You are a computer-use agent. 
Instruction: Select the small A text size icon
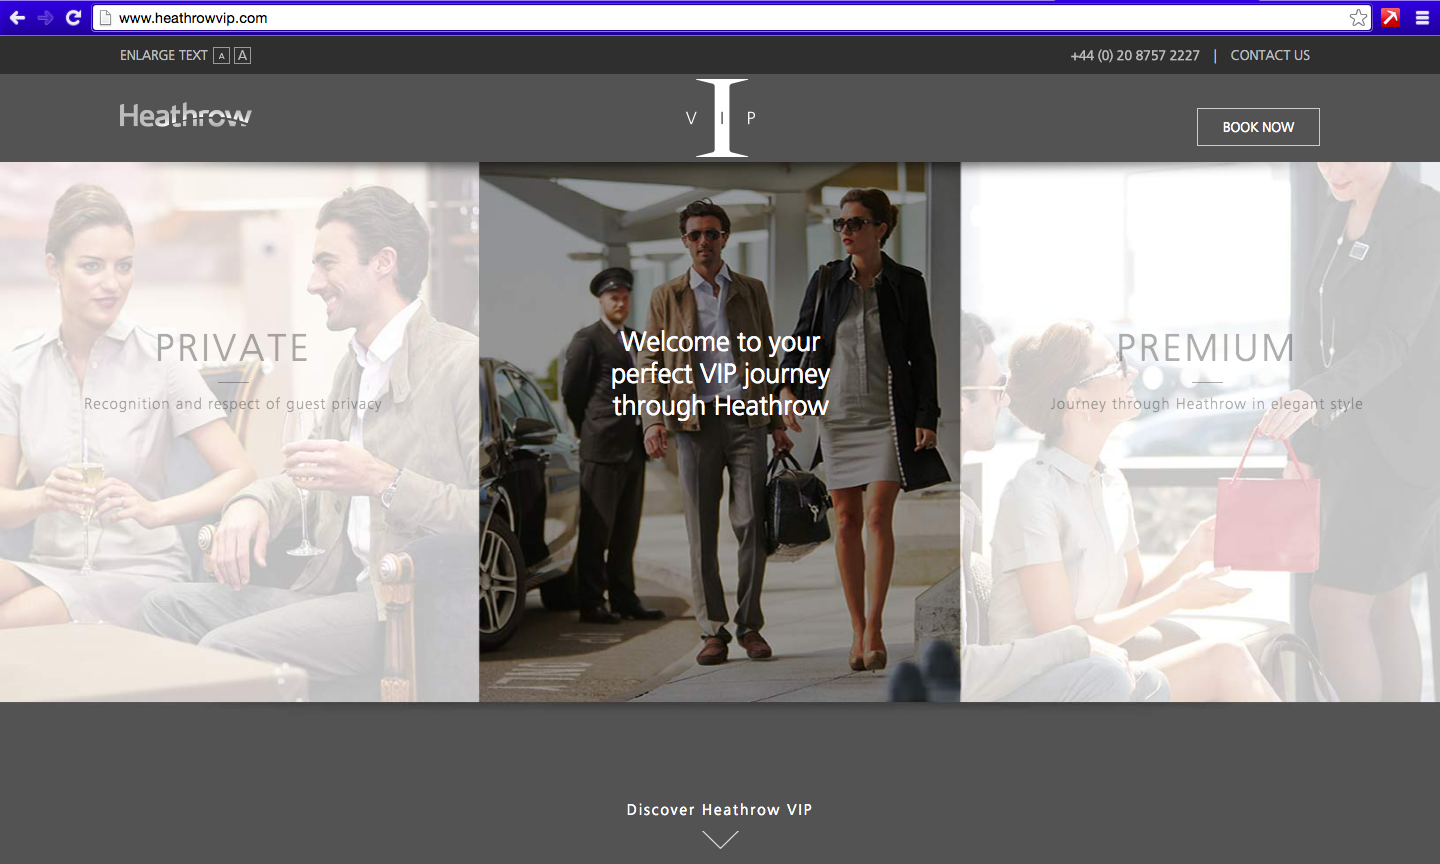(222, 56)
